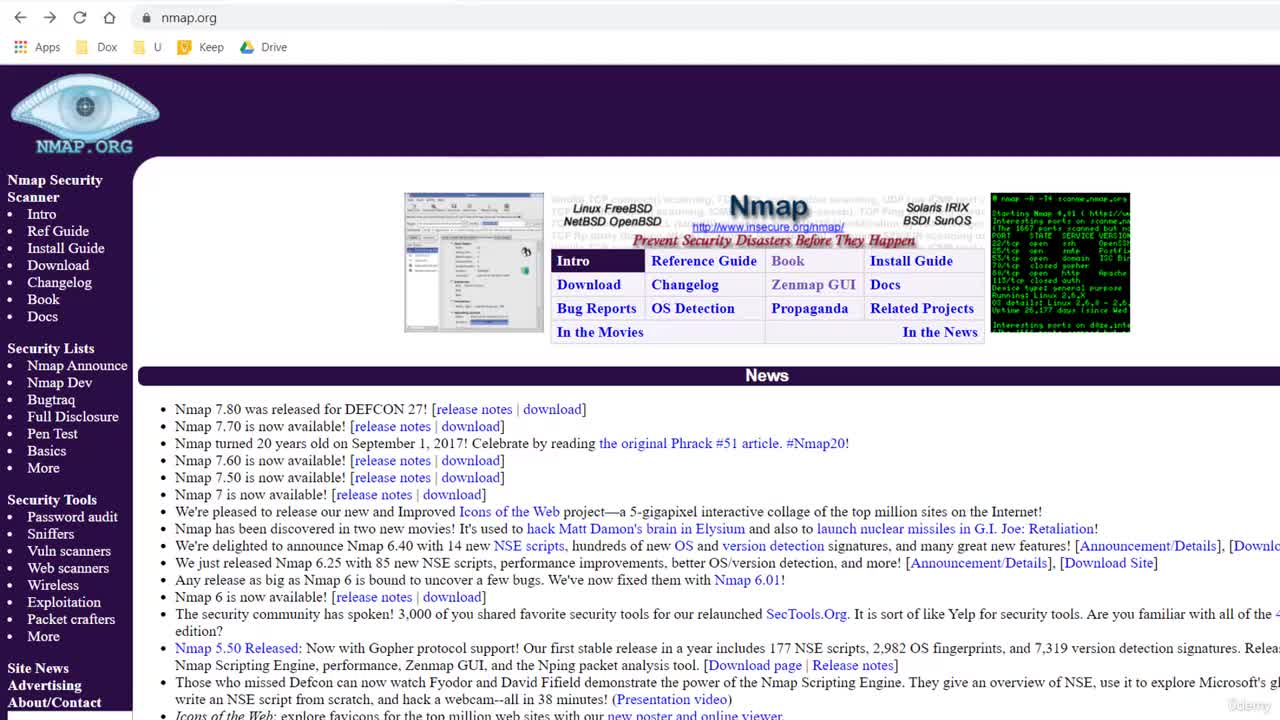Image resolution: width=1280 pixels, height=720 pixels.
Task: Open the Zenmap GUI screenshot thumbnail
Action: (x=474, y=262)
